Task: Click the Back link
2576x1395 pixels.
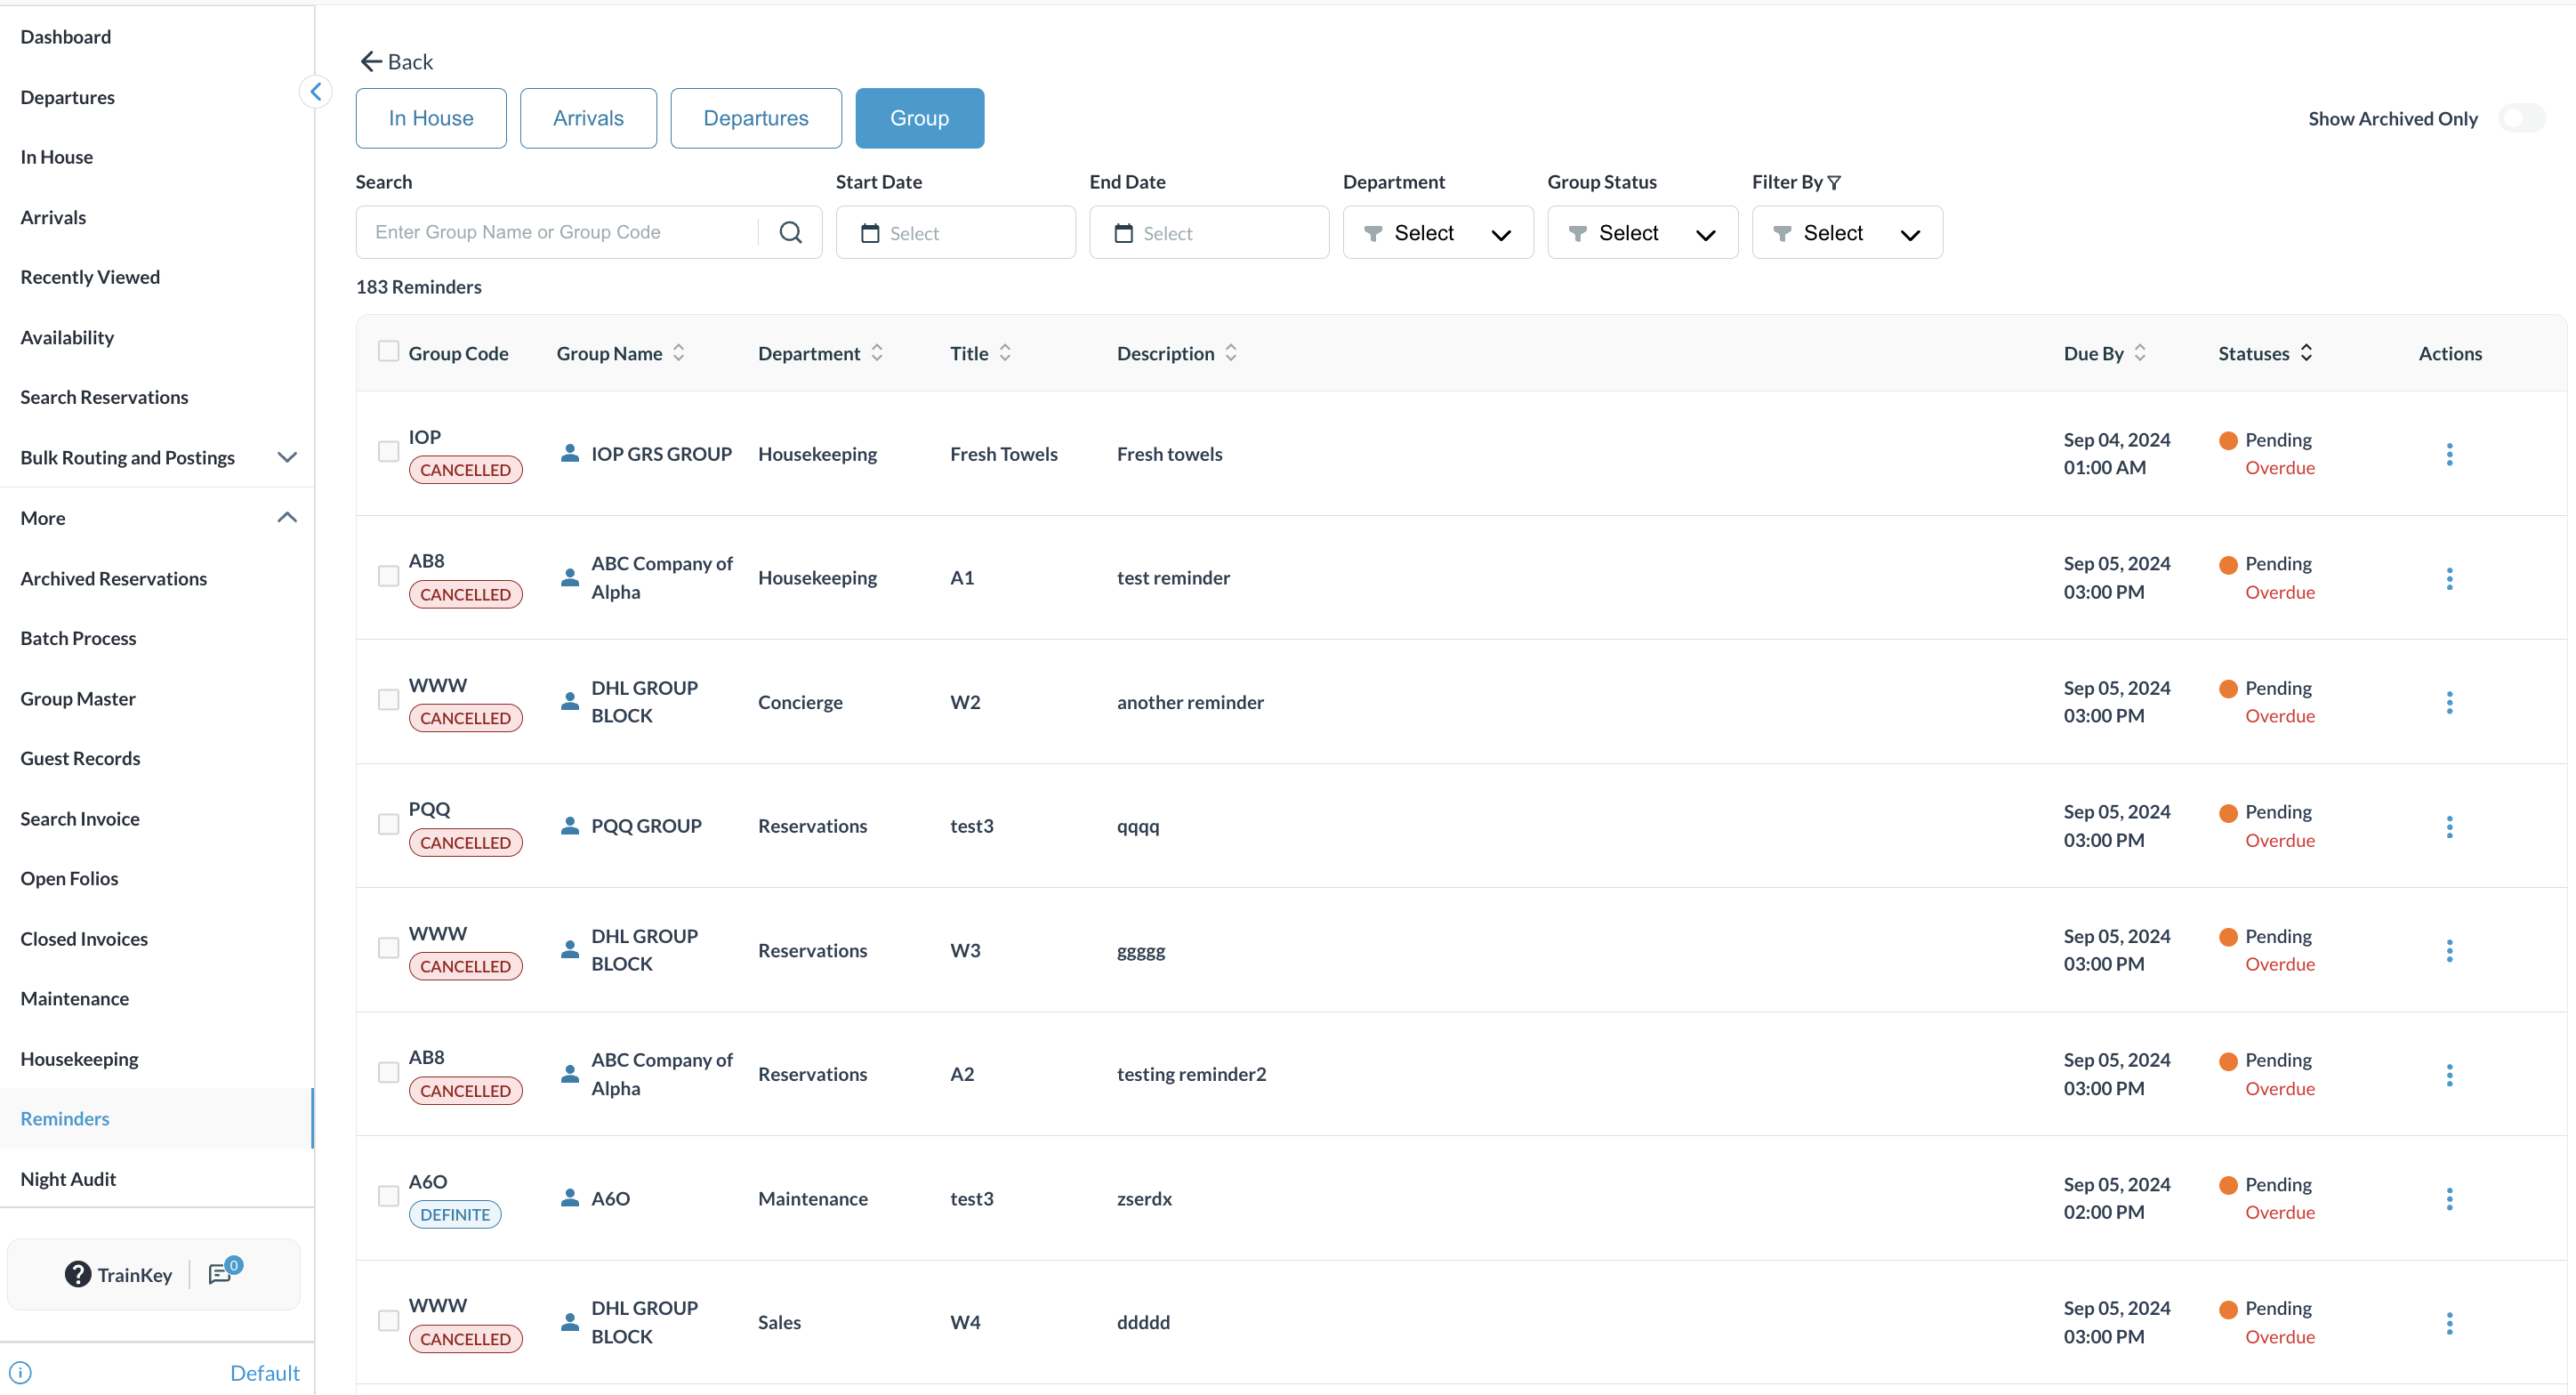Action: pos(397,62)
